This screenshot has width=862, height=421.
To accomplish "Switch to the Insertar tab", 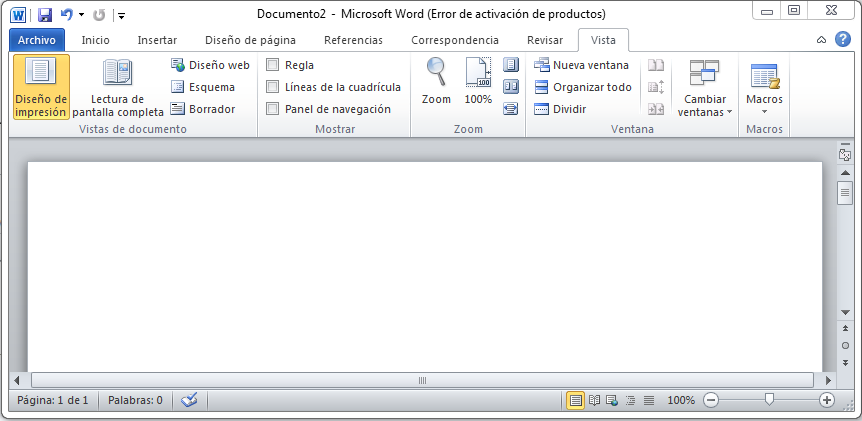I will point(157,40).
